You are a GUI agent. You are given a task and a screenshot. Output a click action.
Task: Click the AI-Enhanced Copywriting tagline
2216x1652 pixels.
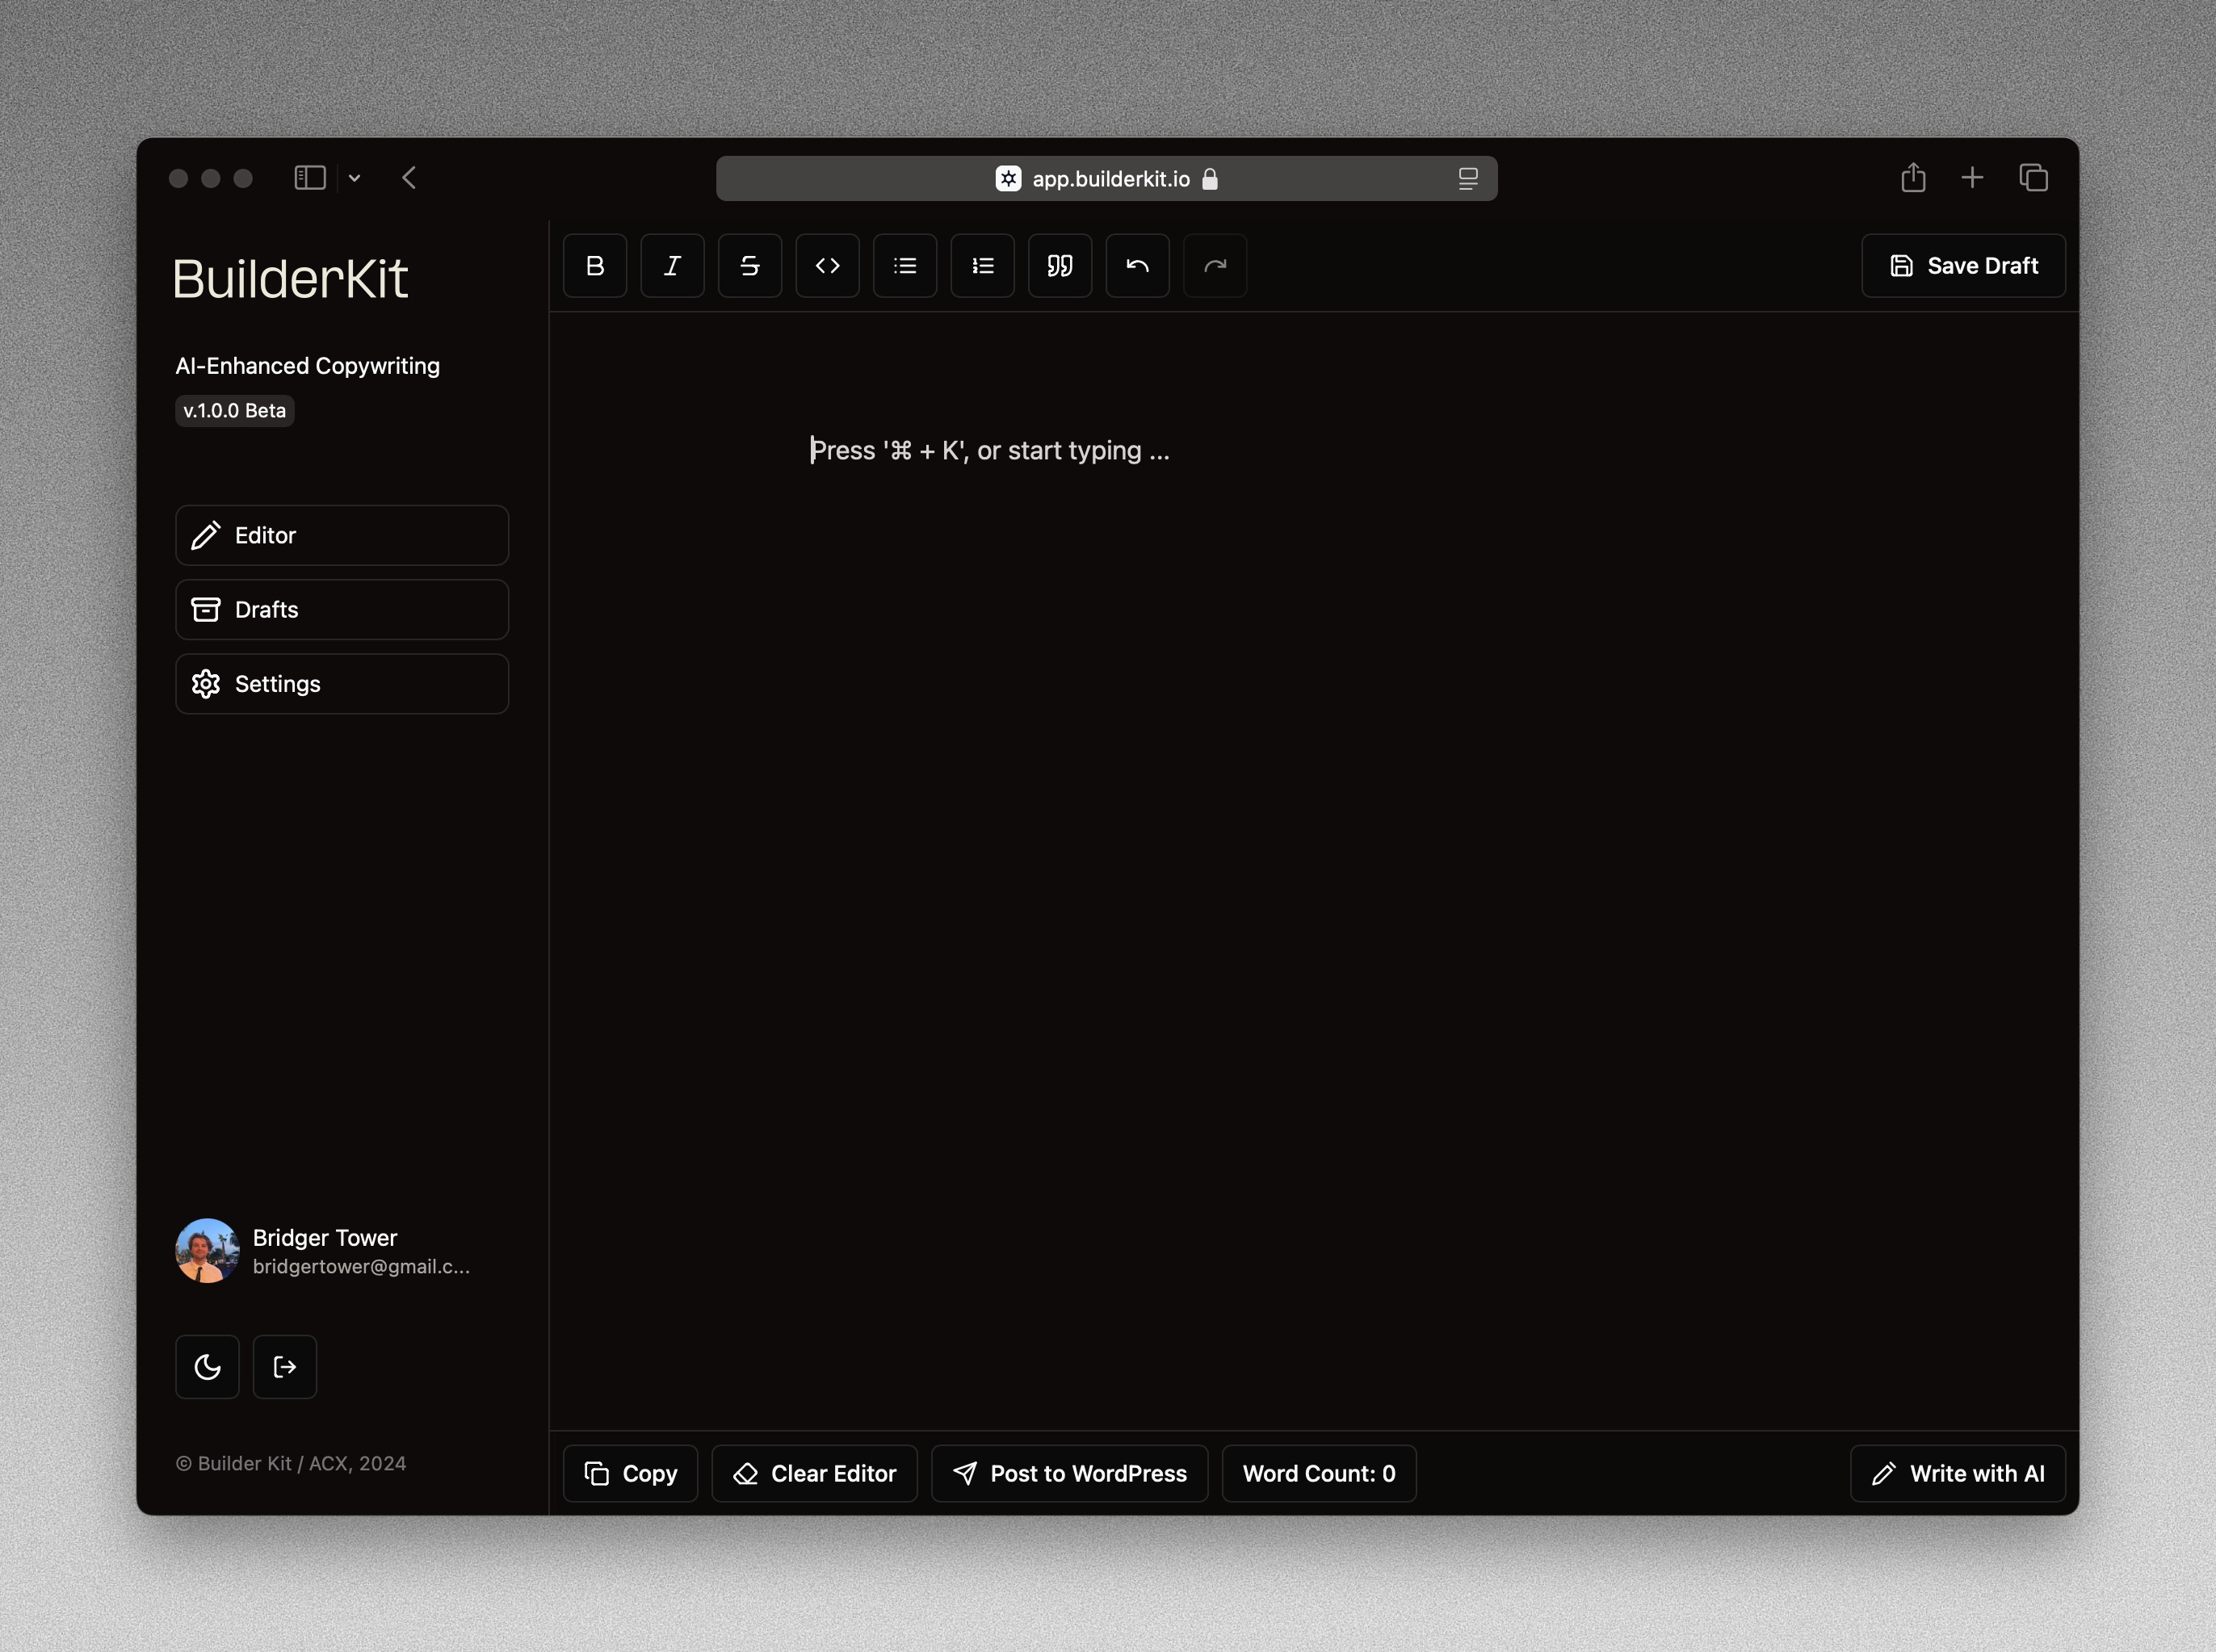coord(308,366)
